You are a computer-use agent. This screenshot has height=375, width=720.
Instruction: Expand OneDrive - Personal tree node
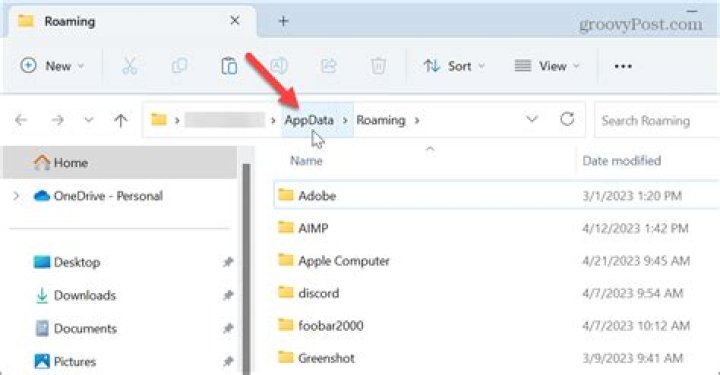(16, 196)
